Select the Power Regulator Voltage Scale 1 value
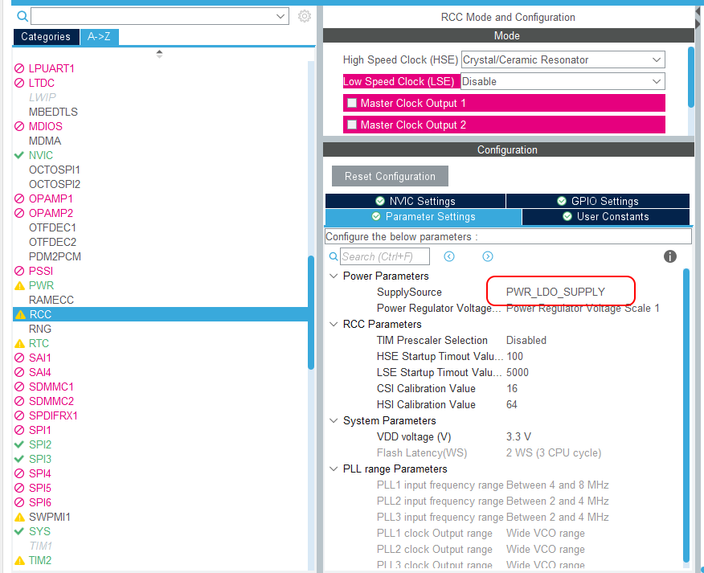Viewport: 704px width, 573px height. pos(583,308)
